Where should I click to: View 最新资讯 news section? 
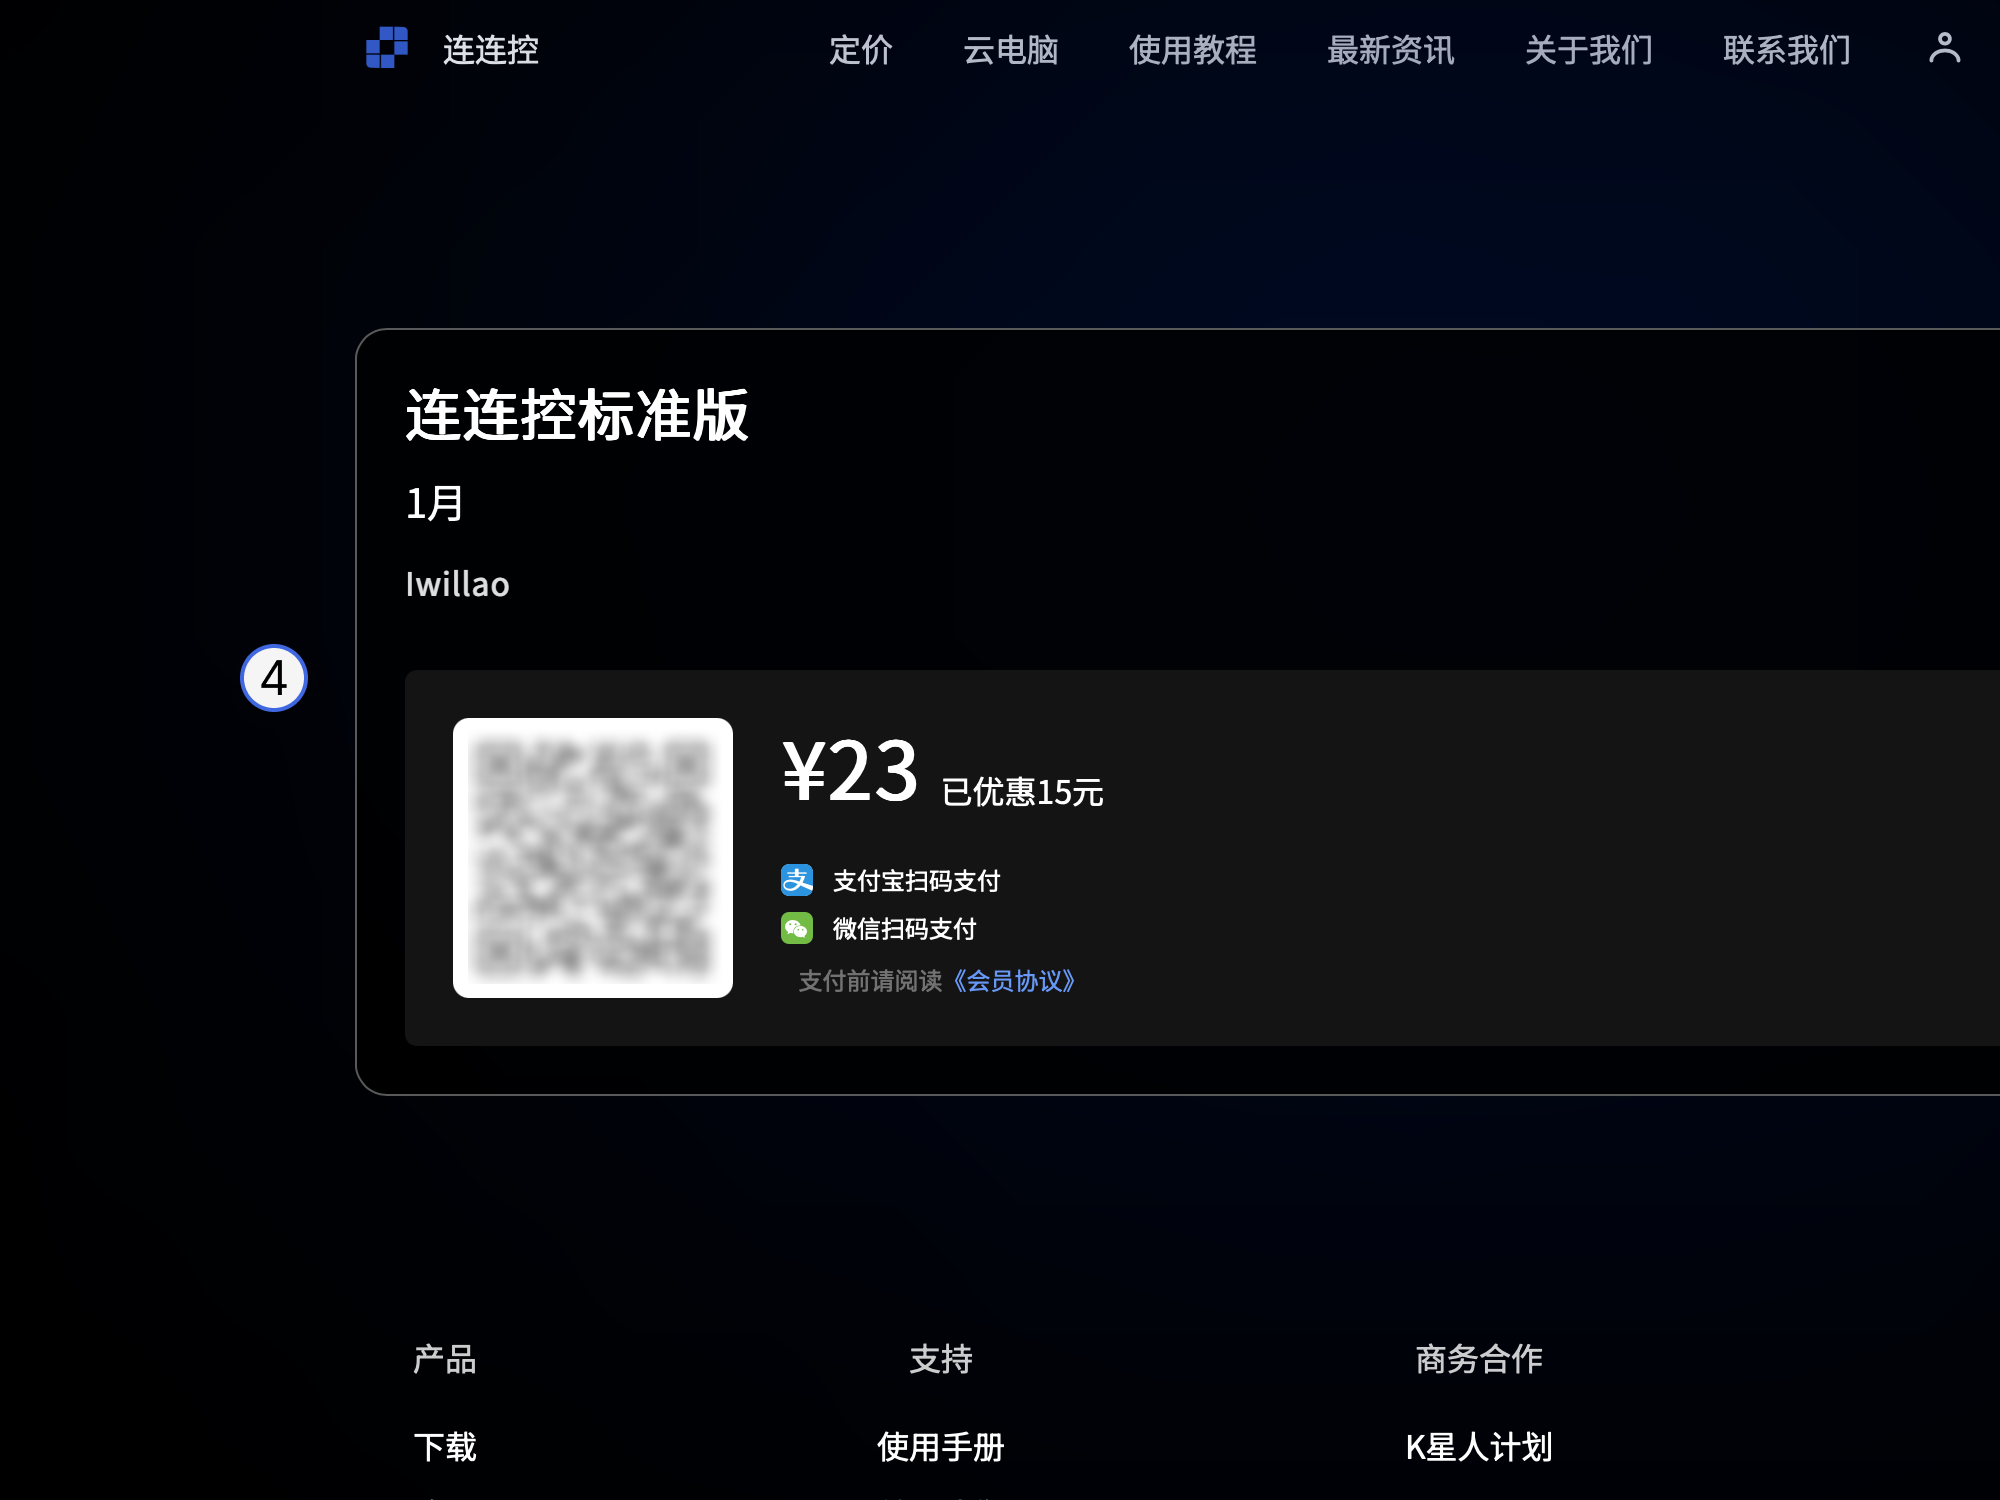click(1391, 50)
